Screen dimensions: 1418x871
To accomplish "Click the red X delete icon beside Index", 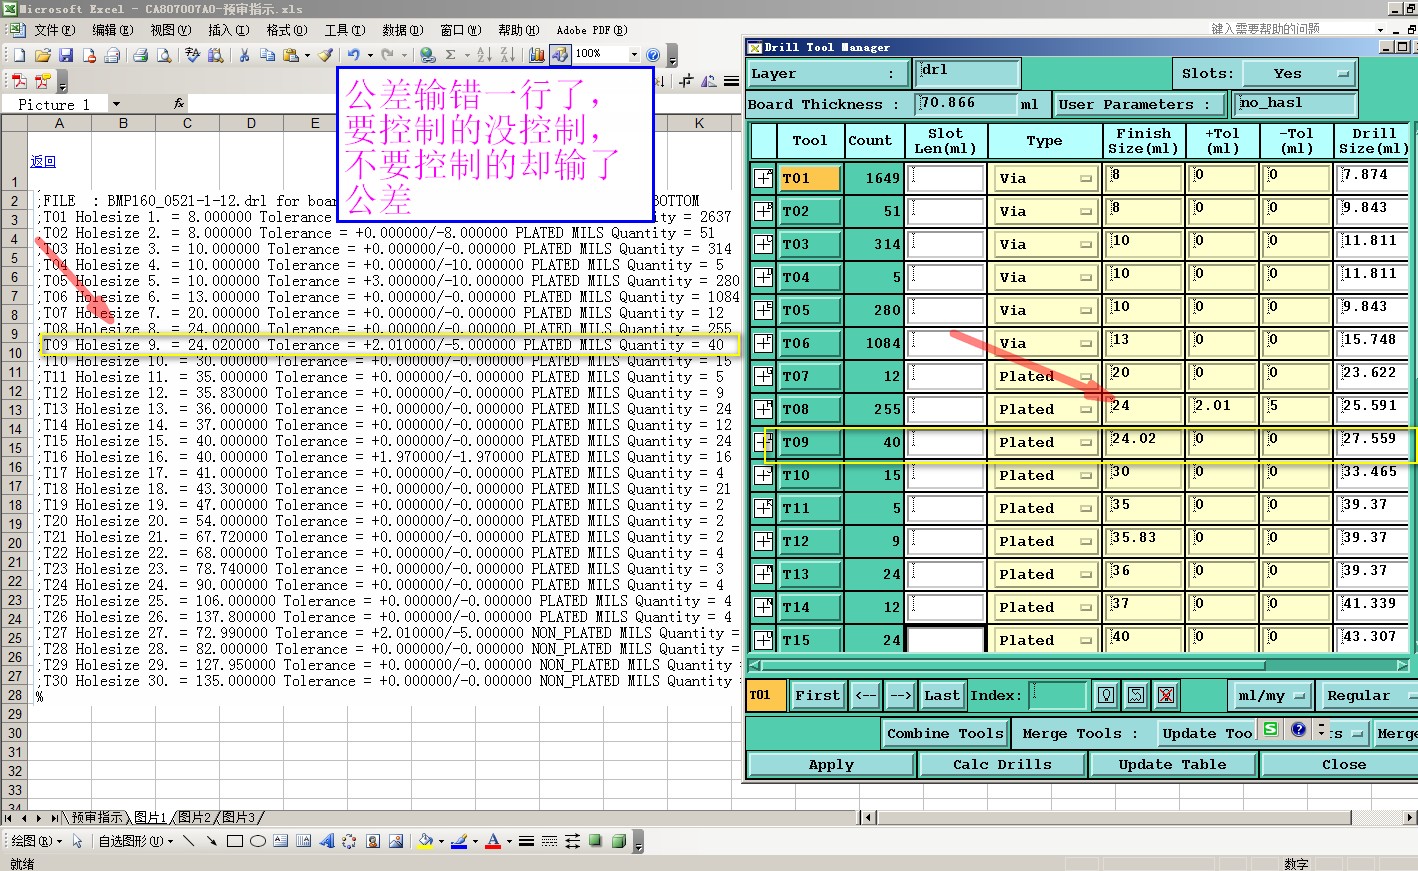I will tap(1166, 695).
